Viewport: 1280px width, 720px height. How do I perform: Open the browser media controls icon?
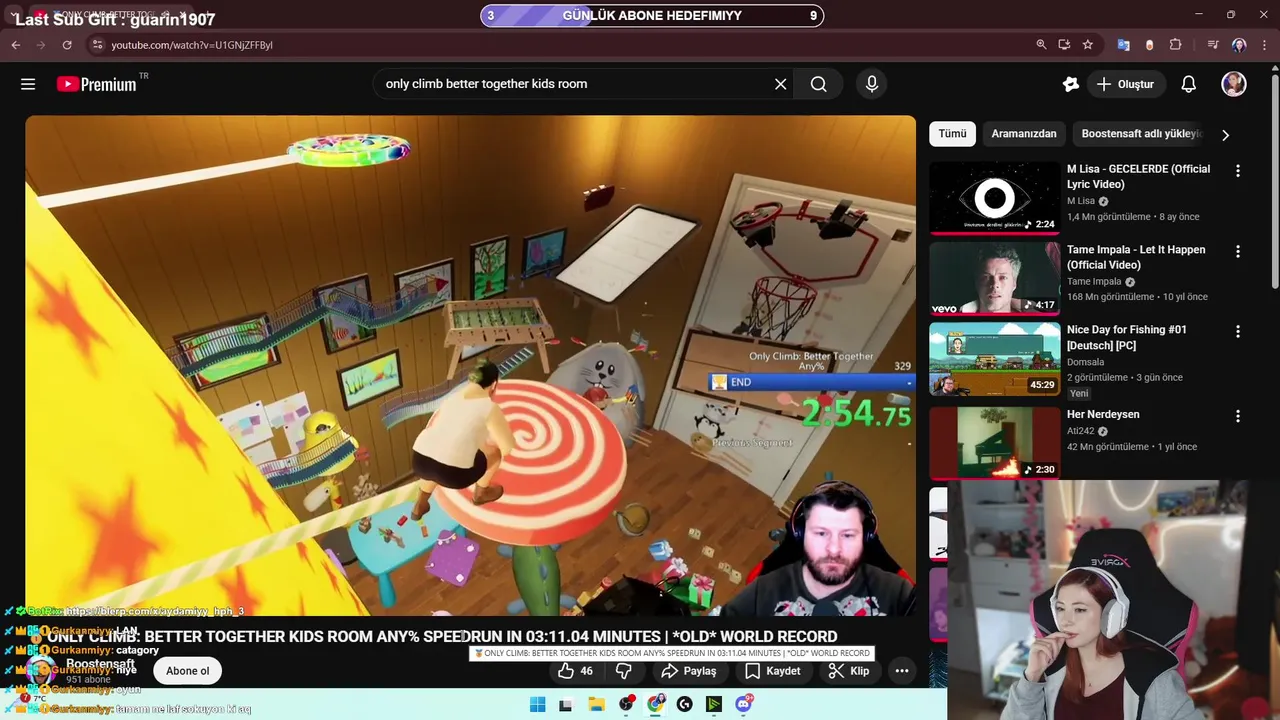(x=1213, y=45)
